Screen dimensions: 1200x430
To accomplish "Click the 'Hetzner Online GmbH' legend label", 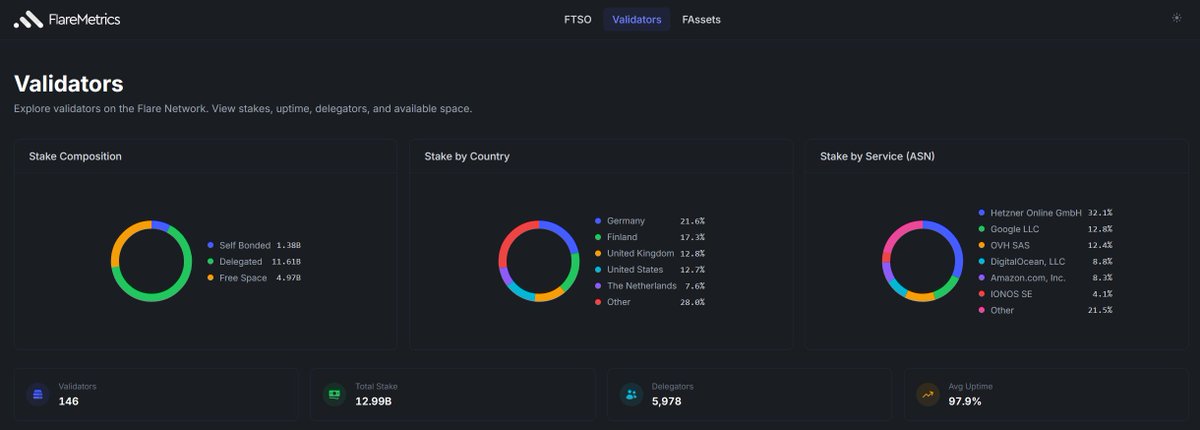I will click(x=1037, y=213).
